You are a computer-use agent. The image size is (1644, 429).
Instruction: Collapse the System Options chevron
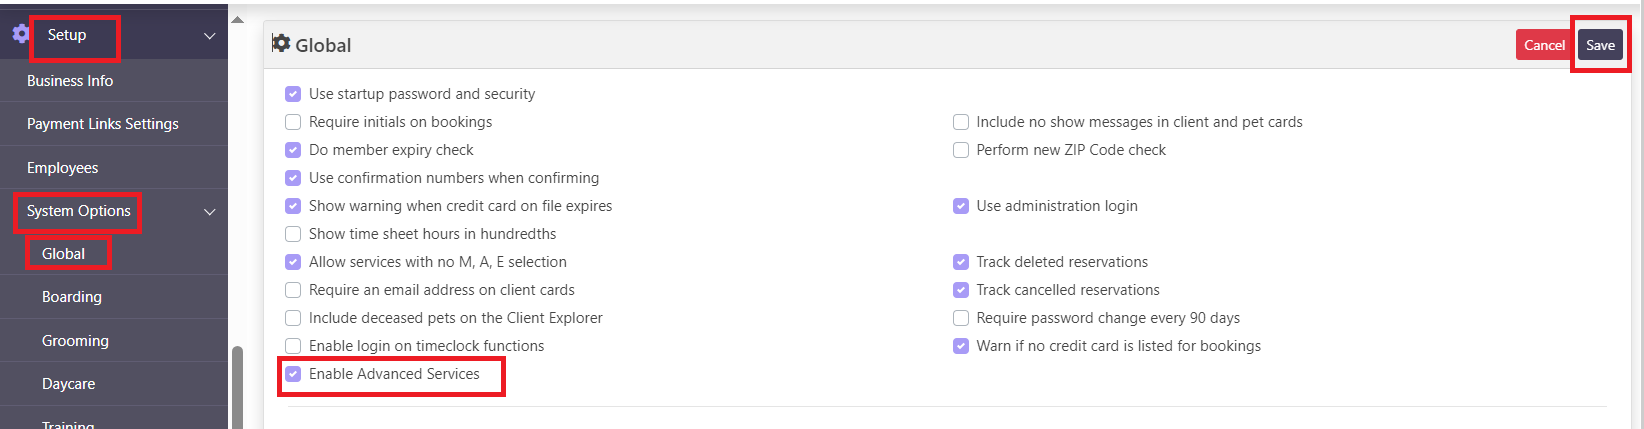tap(210, 212)
